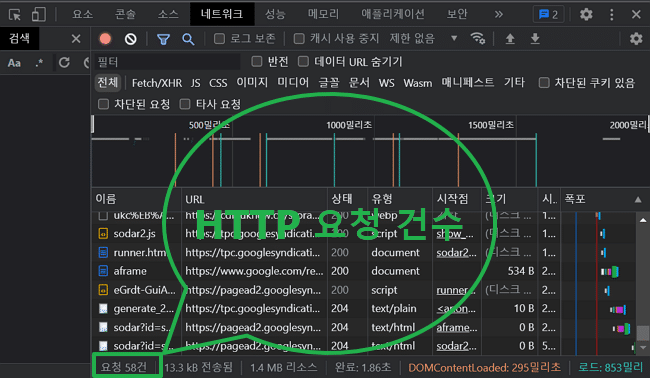Switch to the 성능 tab

(275, 14)
